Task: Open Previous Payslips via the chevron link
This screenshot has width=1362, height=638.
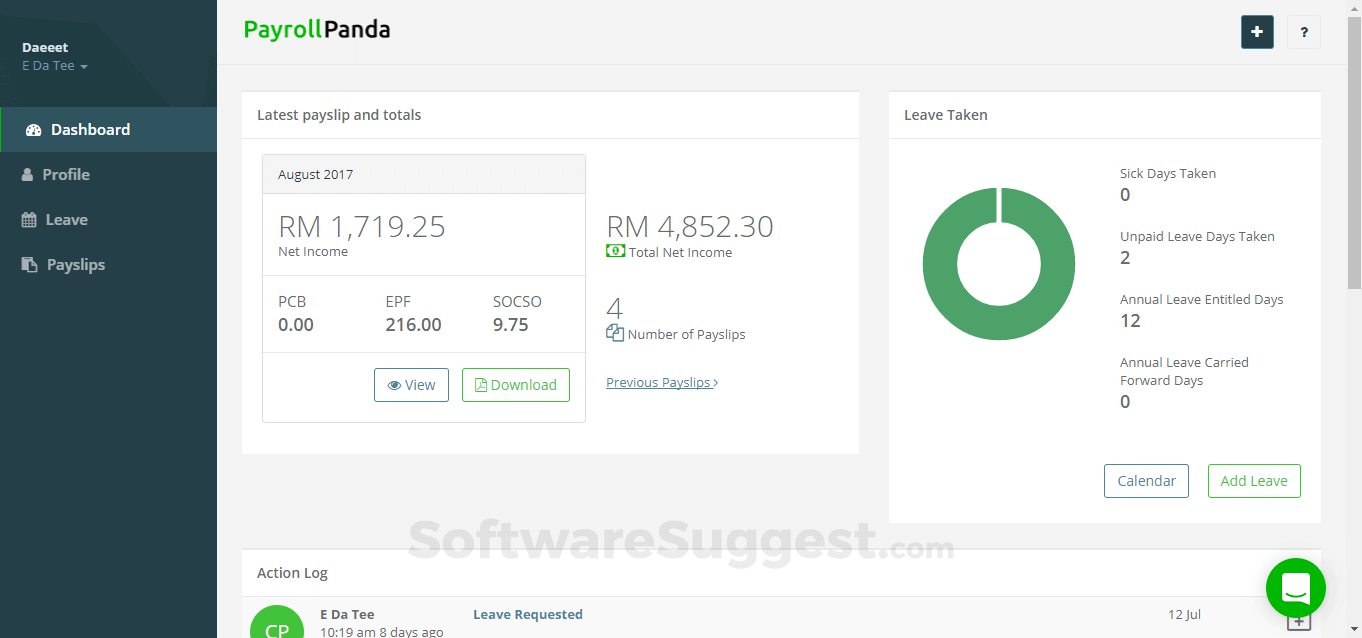Action: coord(713,381)
